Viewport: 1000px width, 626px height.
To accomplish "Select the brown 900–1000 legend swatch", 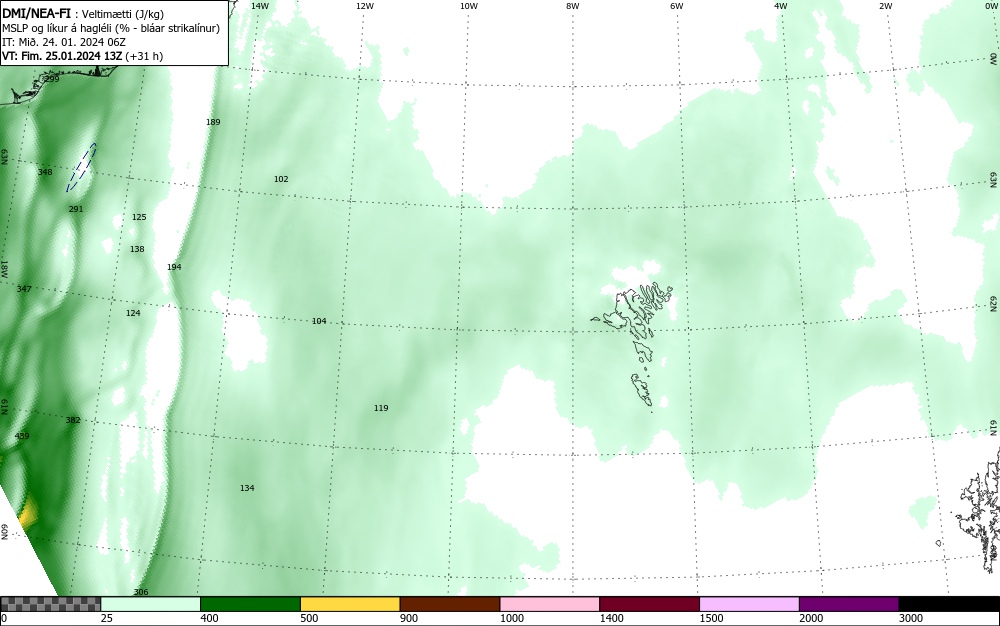I will click(x=450, y=604).
